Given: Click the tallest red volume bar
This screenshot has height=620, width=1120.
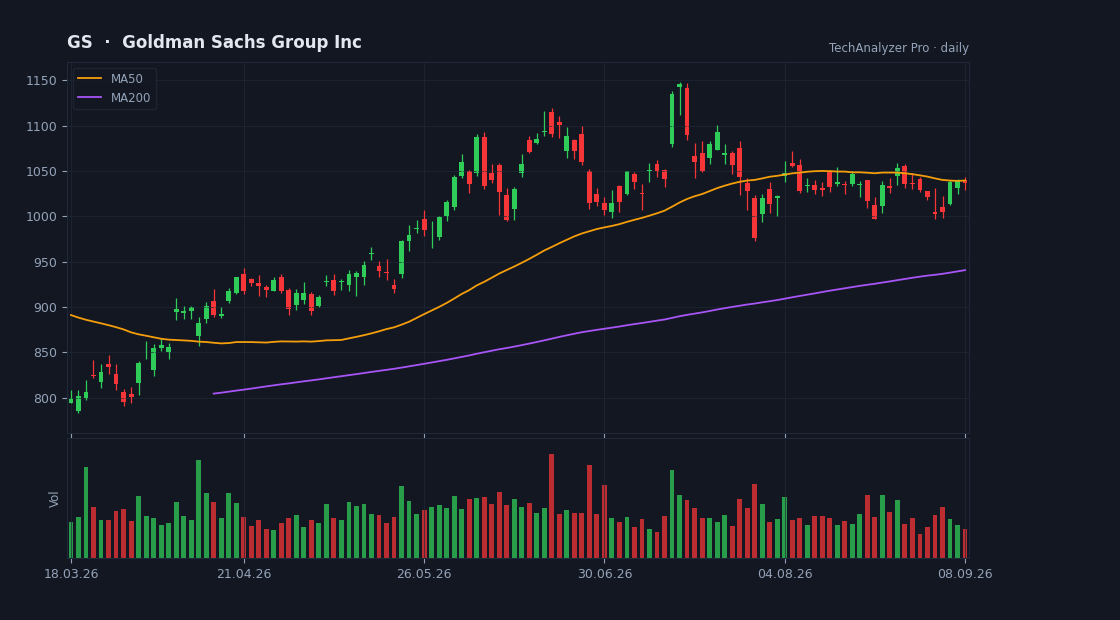Looking at the screenshot, I should [x=551, y=506].
